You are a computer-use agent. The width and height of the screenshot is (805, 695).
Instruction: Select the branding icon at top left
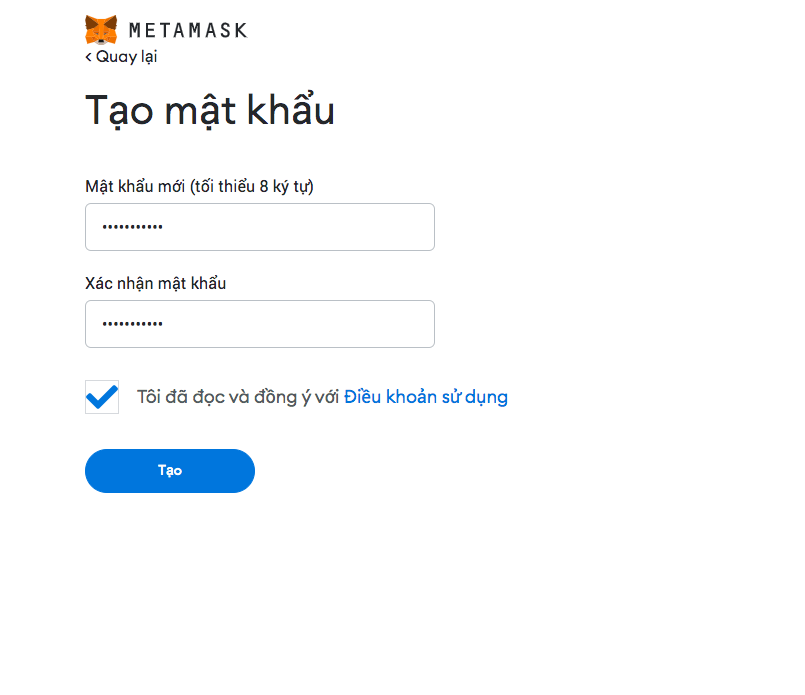pos(101,29)
